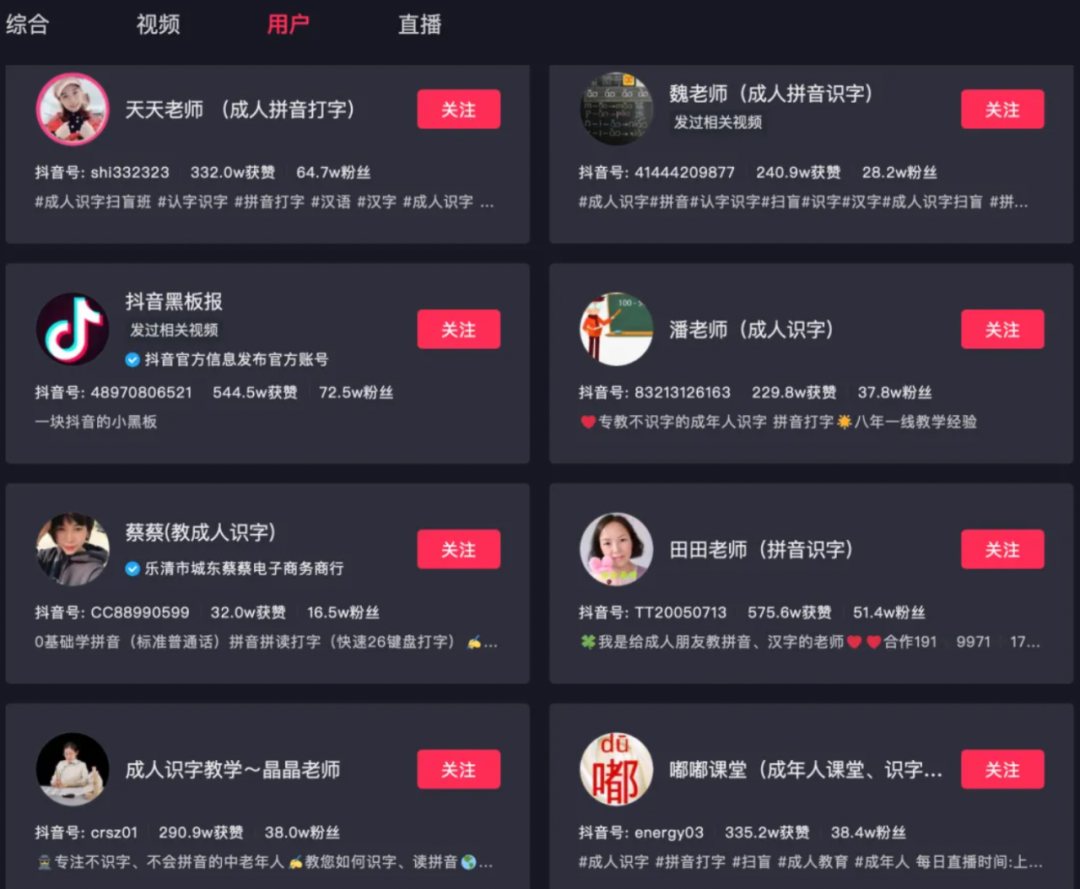Click 发过相关视频 tag under 魏老师

718,122
